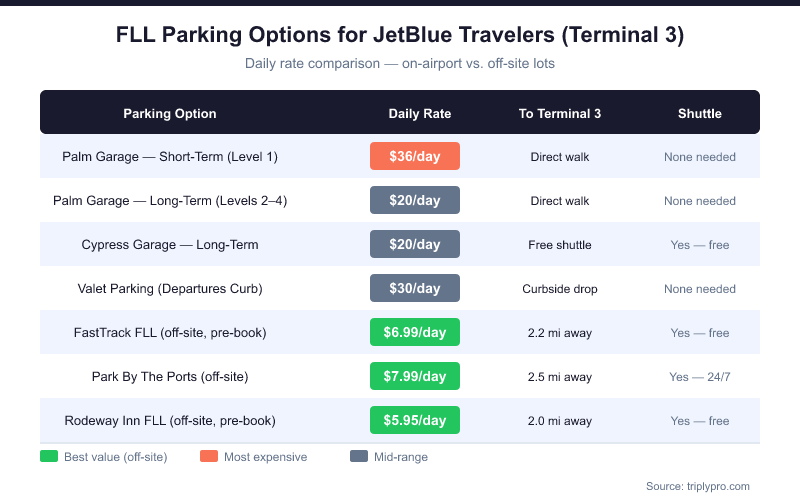
Task: Select FastTrack FLL off-site row label
Action: (x=170, y=333)
